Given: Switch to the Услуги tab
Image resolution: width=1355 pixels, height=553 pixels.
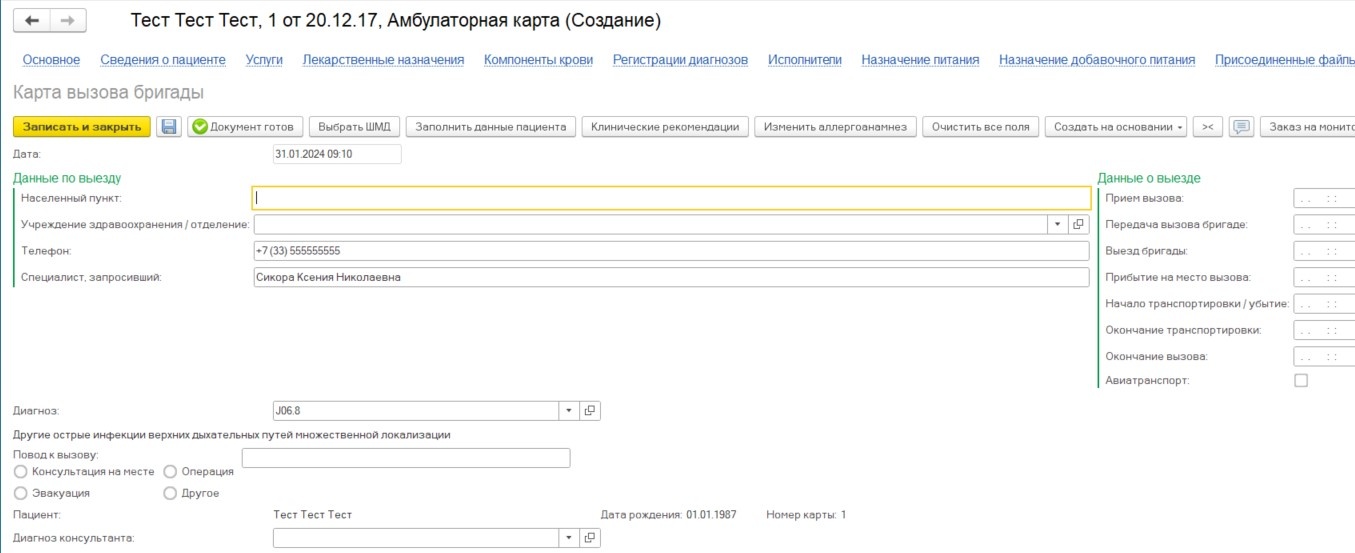Looking at the screenshot, I should [264, 60].
